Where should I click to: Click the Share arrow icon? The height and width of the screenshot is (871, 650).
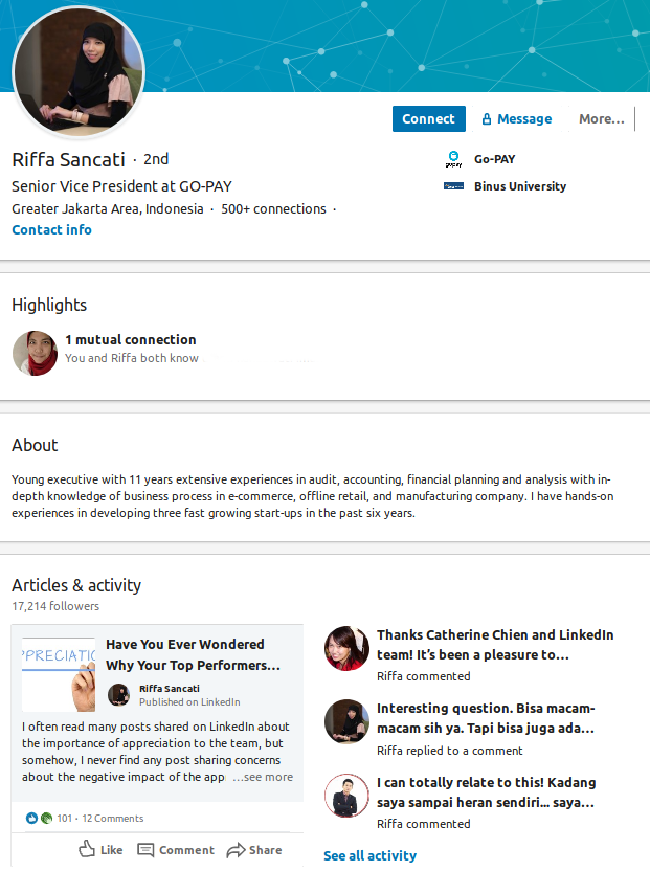(236, 849)
